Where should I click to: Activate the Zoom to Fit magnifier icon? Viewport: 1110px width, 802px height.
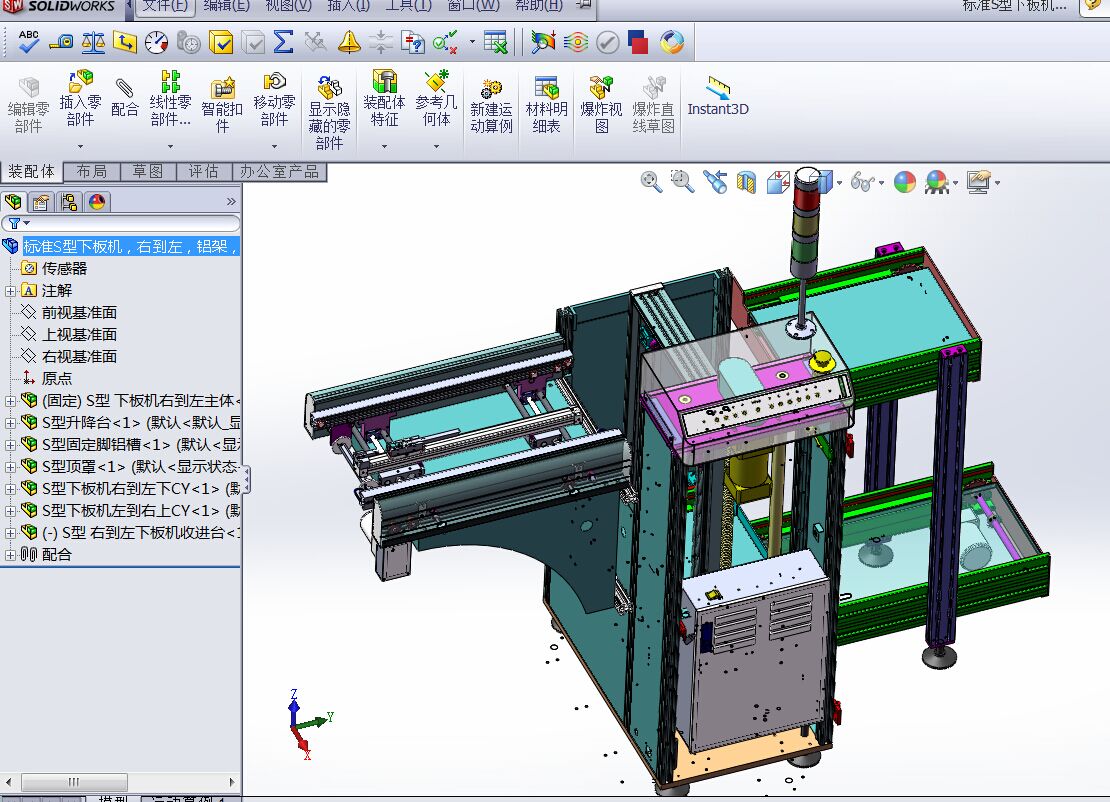(x=651, y=181)
